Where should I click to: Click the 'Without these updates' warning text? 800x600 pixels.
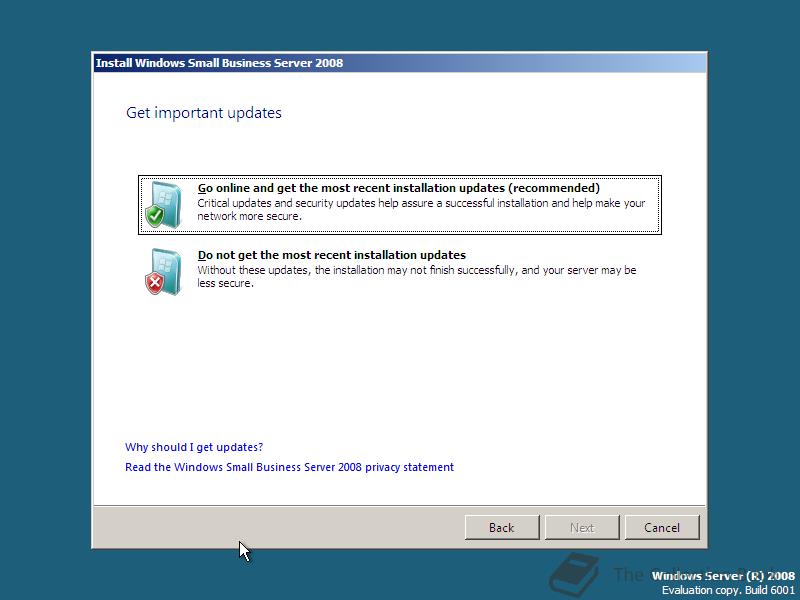[416, 277]
